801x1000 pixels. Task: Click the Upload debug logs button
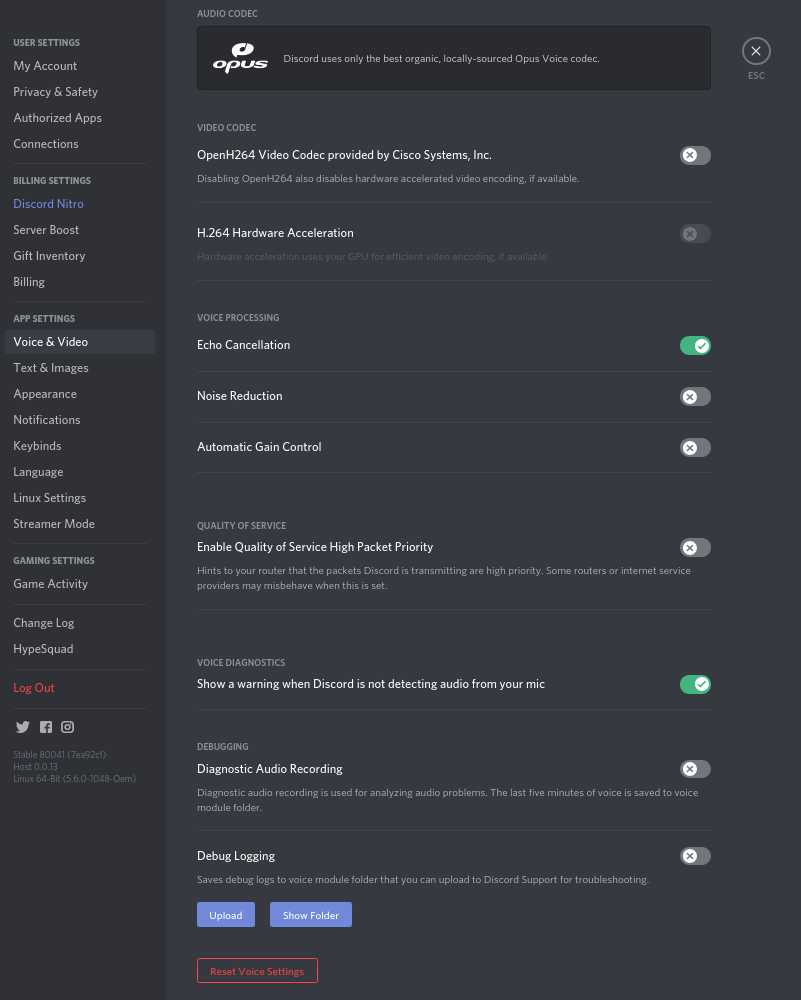226,915
